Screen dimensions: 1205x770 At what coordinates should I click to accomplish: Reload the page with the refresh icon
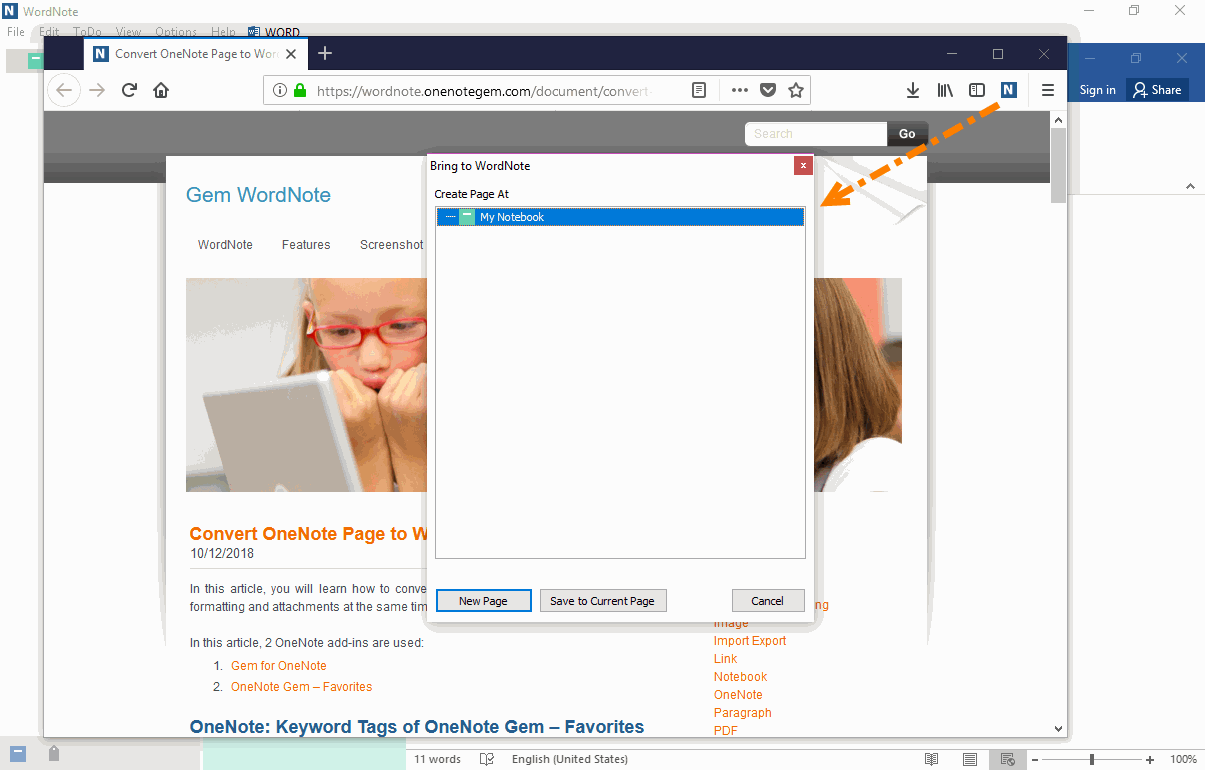[x=129, y=90]
